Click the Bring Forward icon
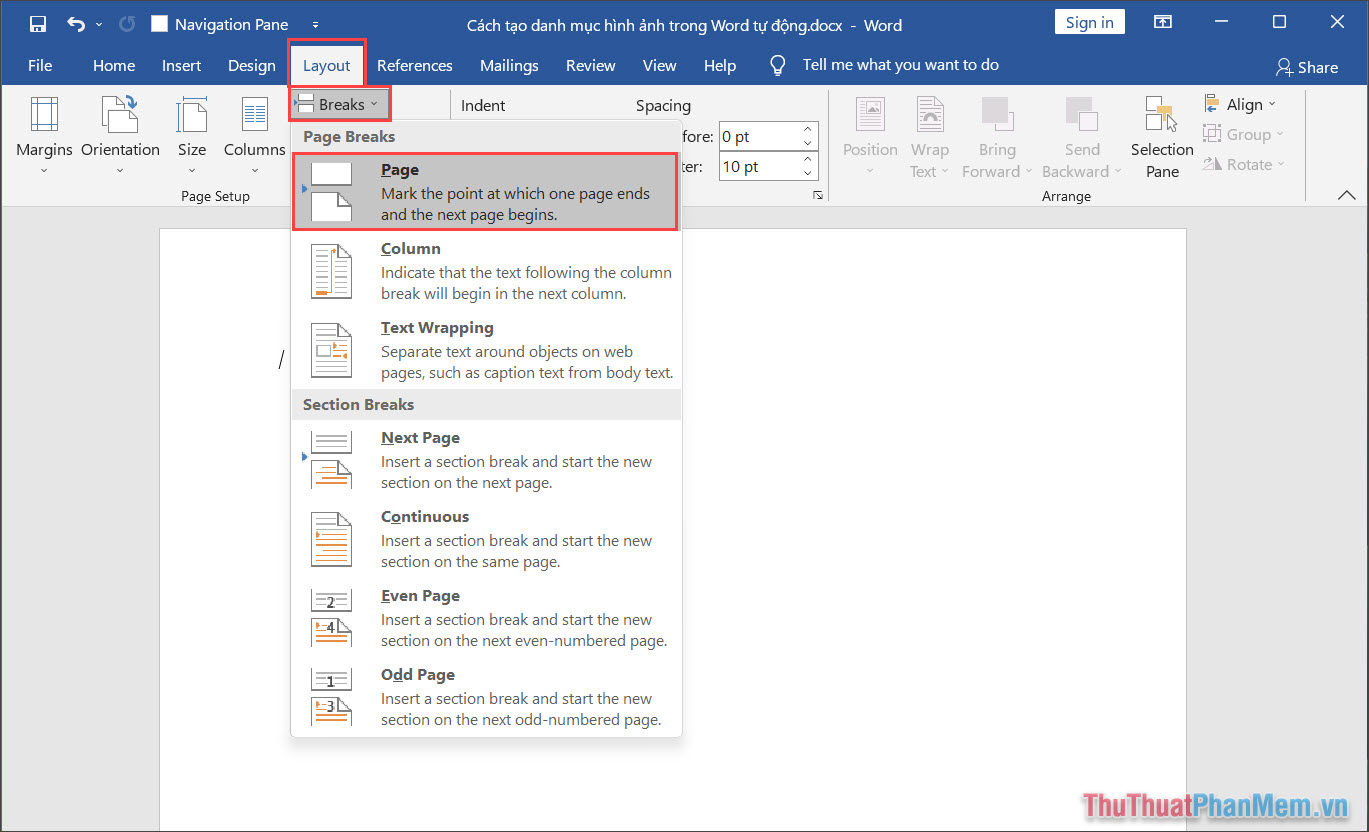 996,115
